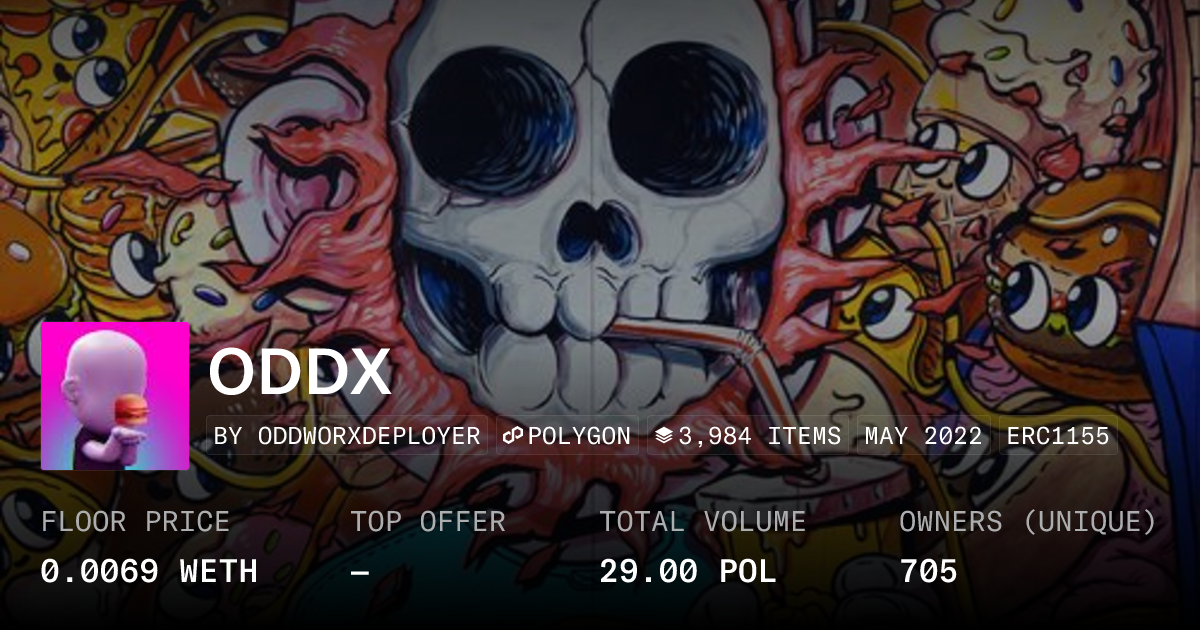Screen dimensions: 1200x630
Task: Click the 3,984 ITEMS badge
Action: [748, 436]
